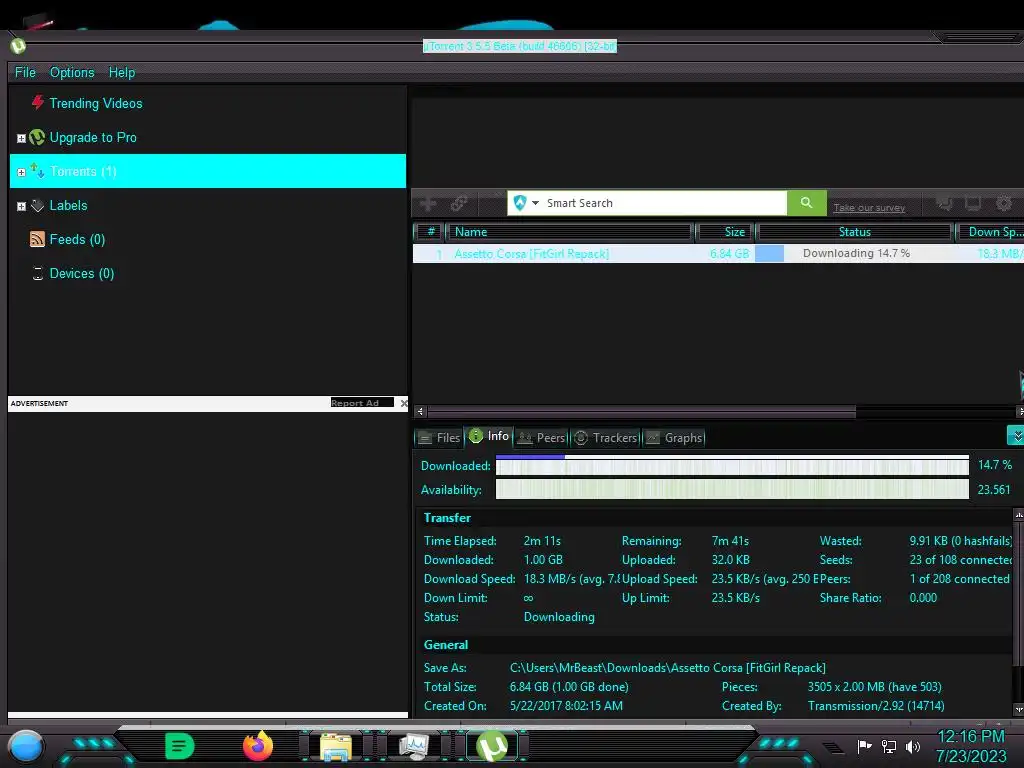Sort torrents by Status column header
The height and width of the screenshot is (768, 1024).
click(x=854, y=232)
